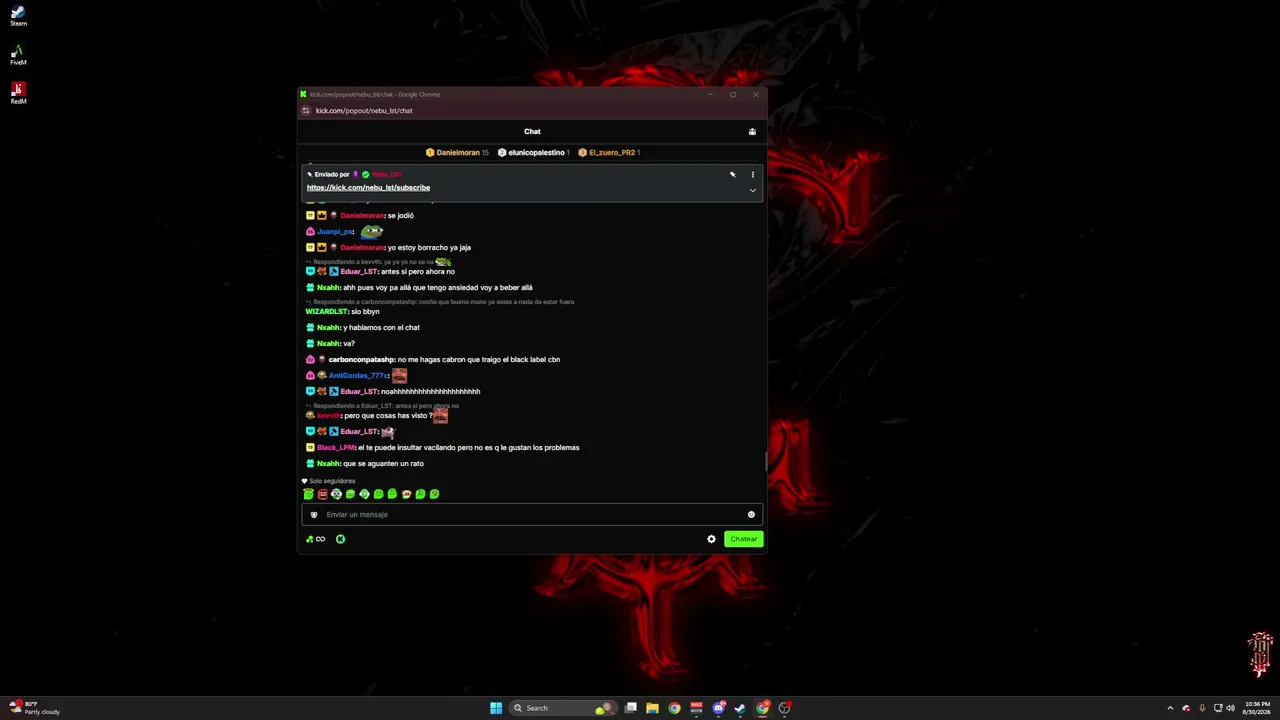
Task: Click the green Chatear button
Action: 744,539
